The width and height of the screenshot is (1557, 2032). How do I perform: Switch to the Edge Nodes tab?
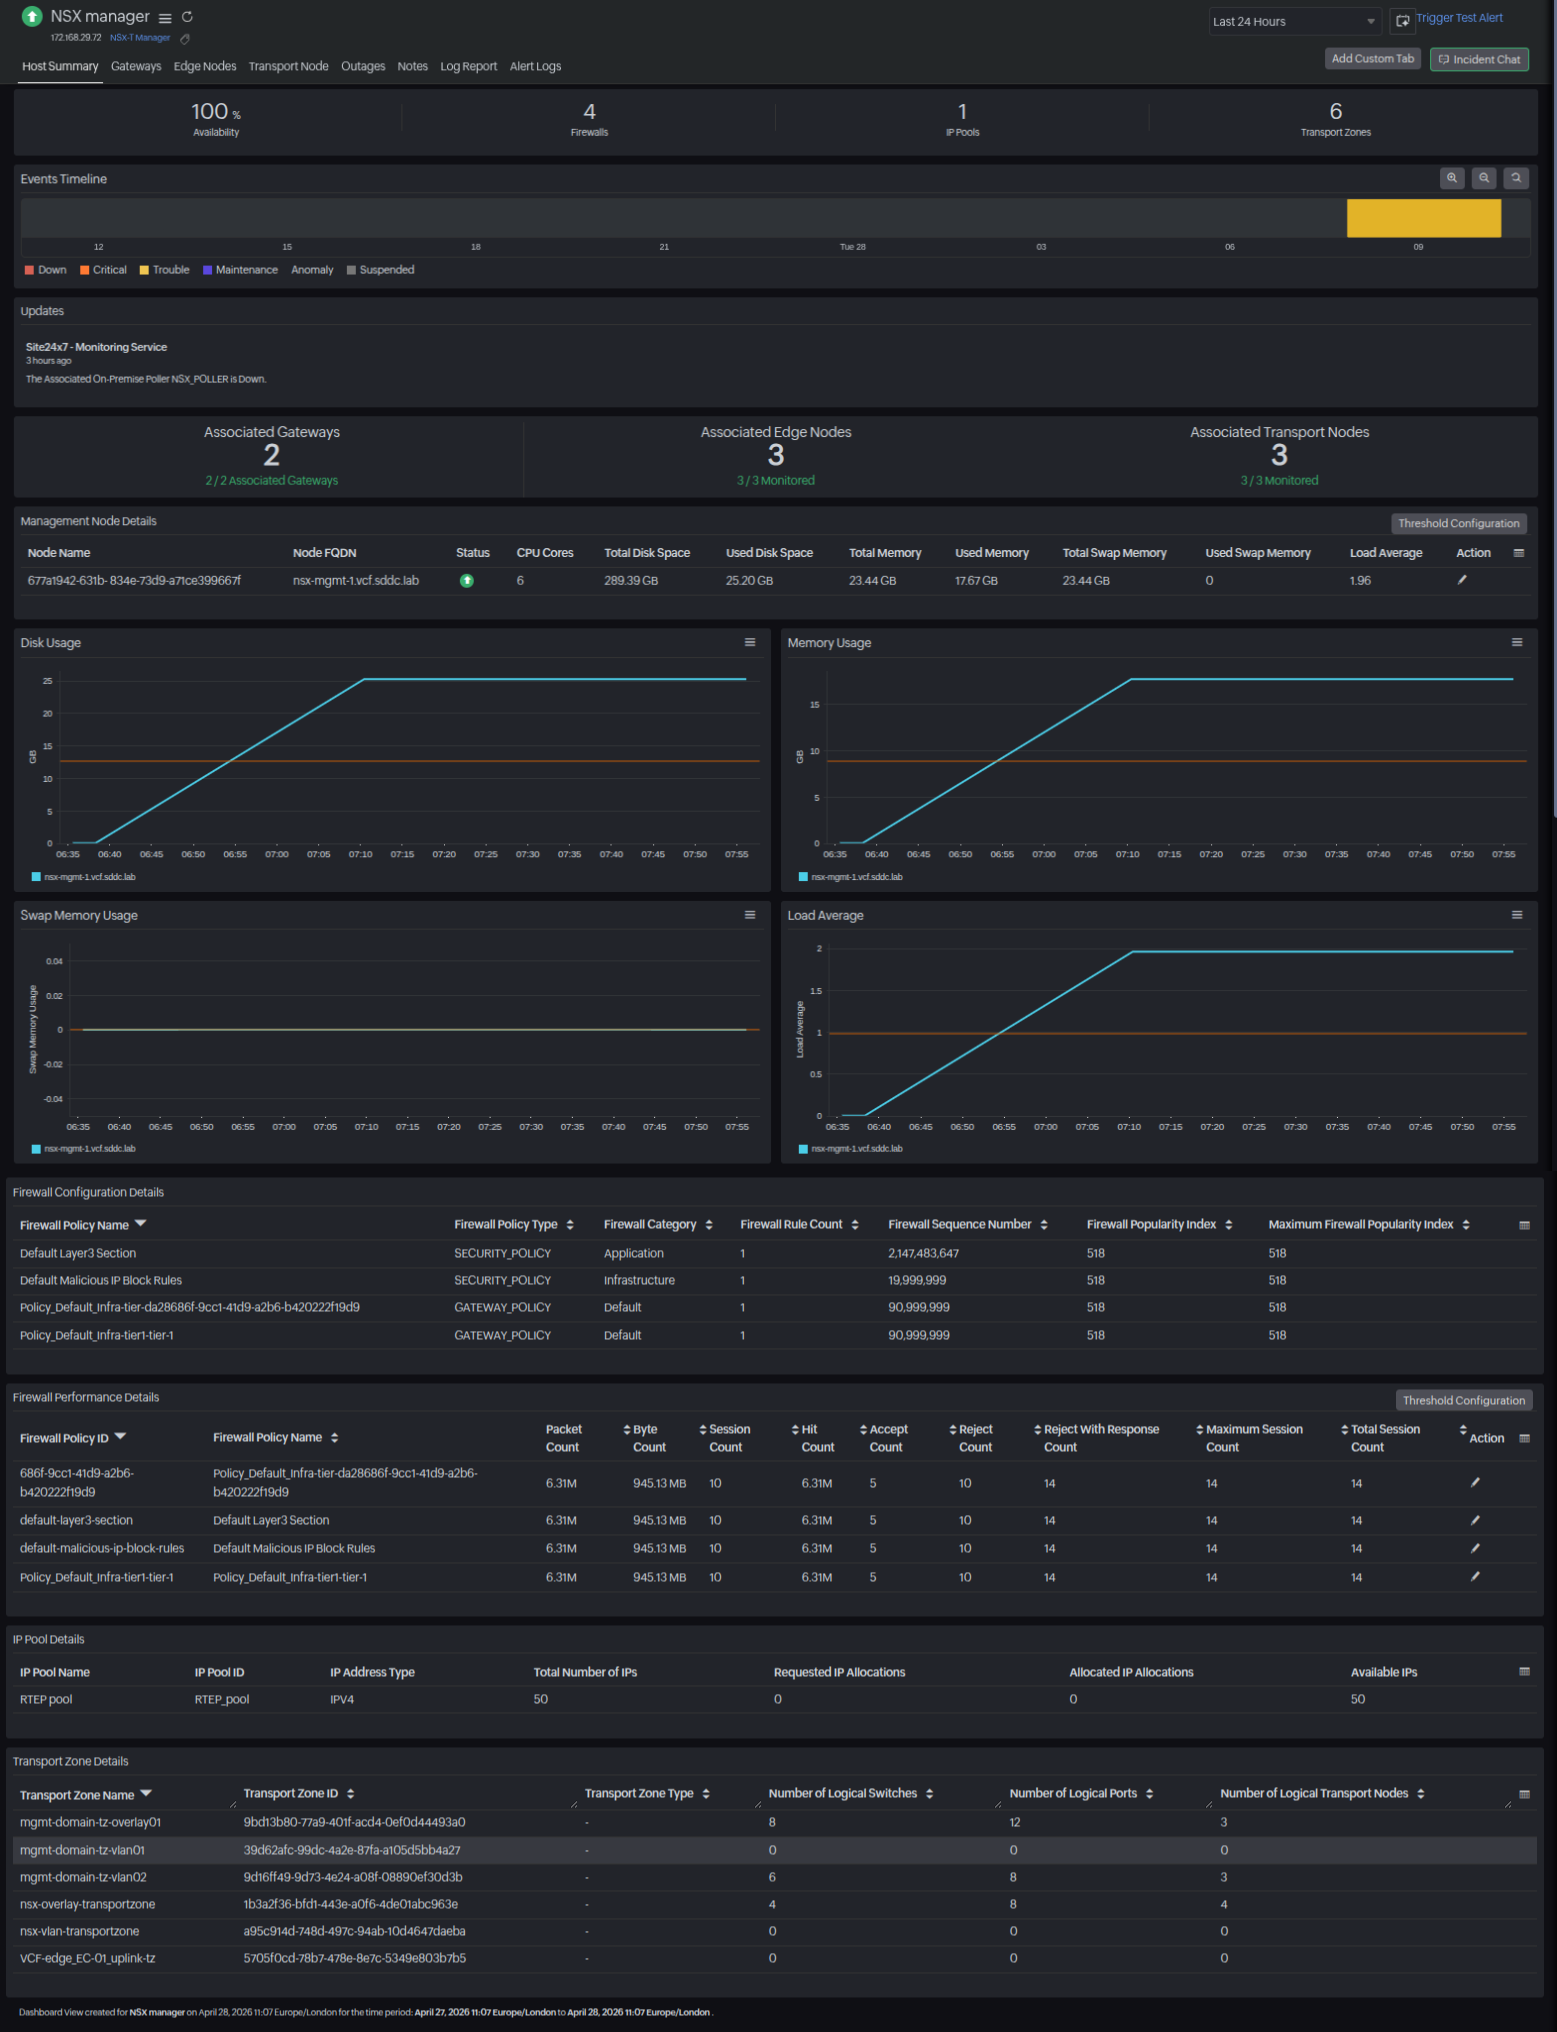coord(205,67)
